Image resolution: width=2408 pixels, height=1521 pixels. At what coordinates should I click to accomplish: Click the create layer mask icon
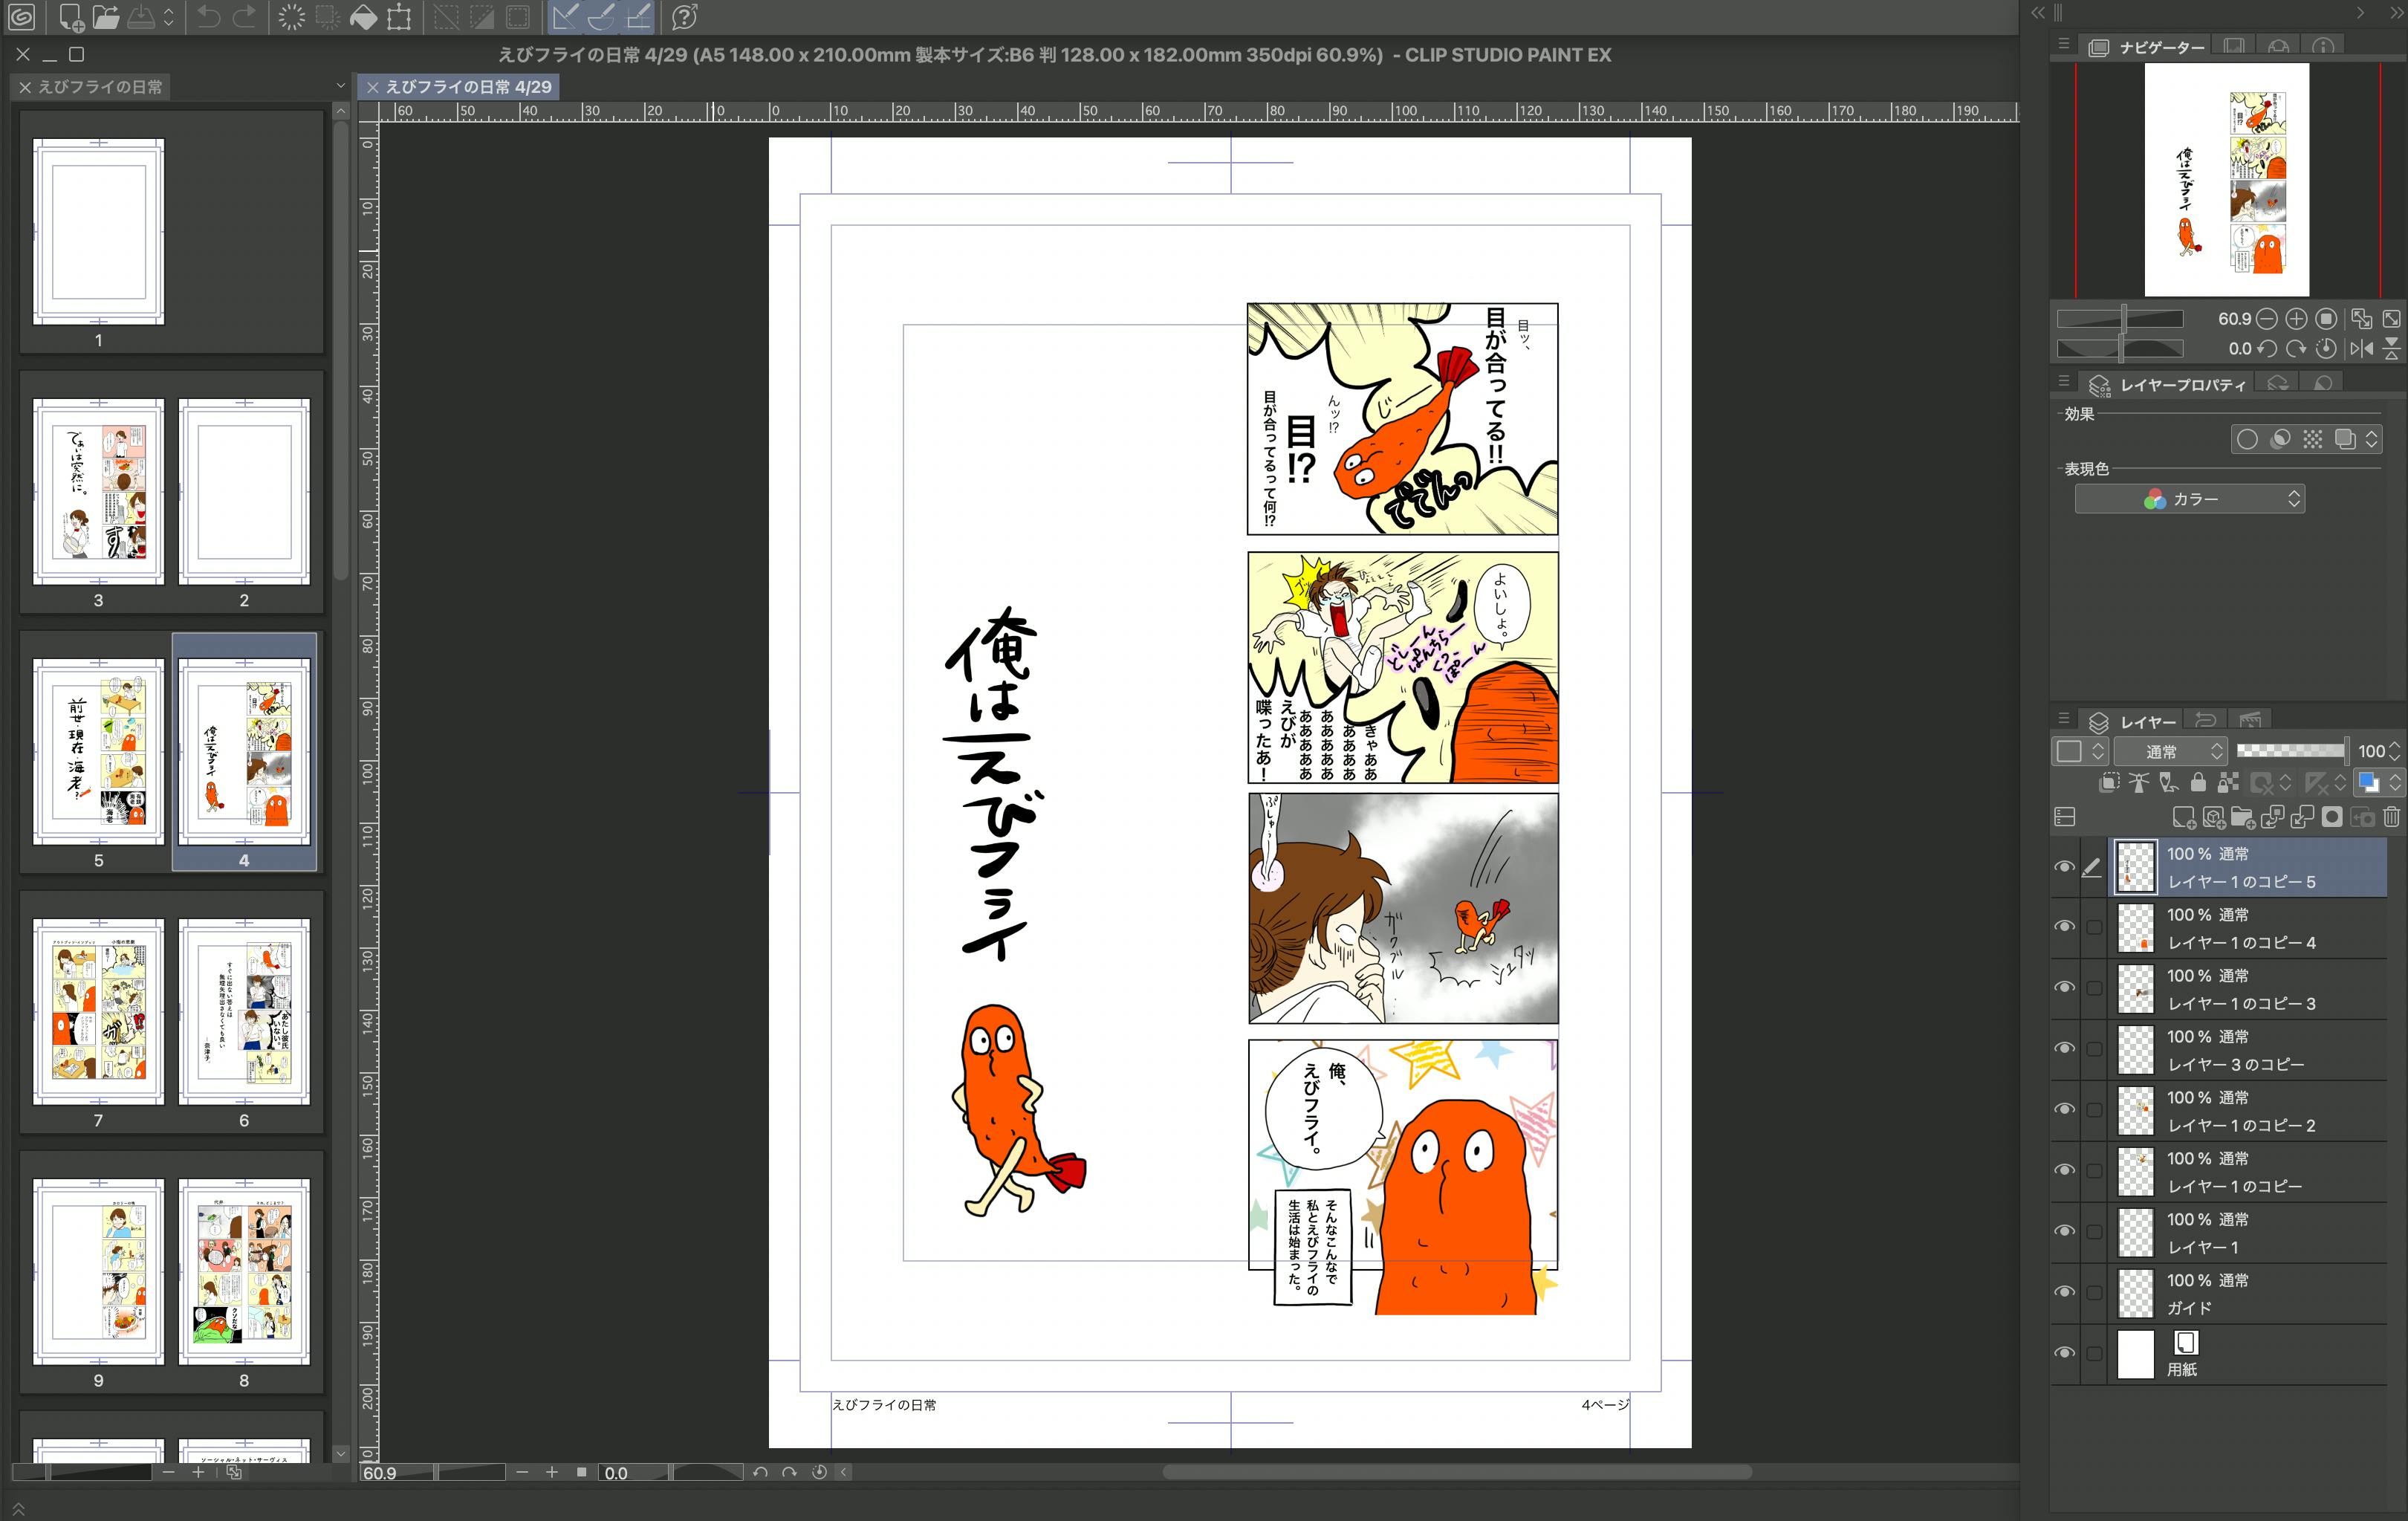2332,817
